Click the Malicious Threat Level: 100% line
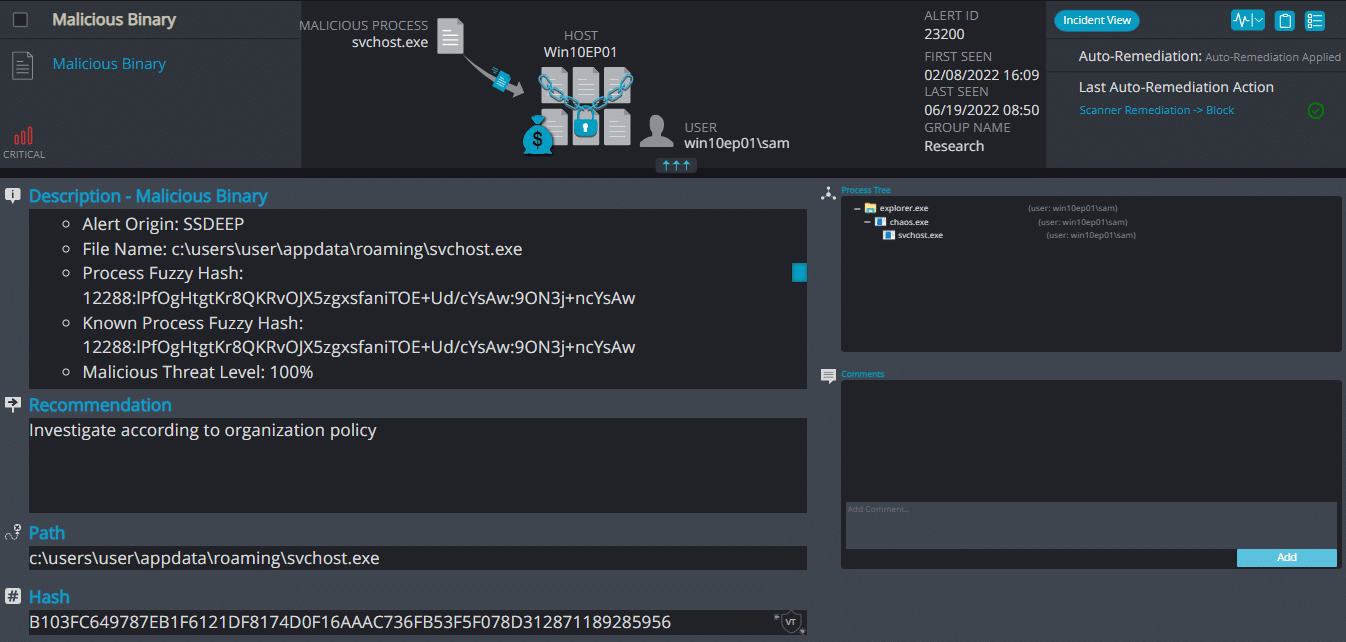This screenshot has width=1346, height=642. click(198, 372)
